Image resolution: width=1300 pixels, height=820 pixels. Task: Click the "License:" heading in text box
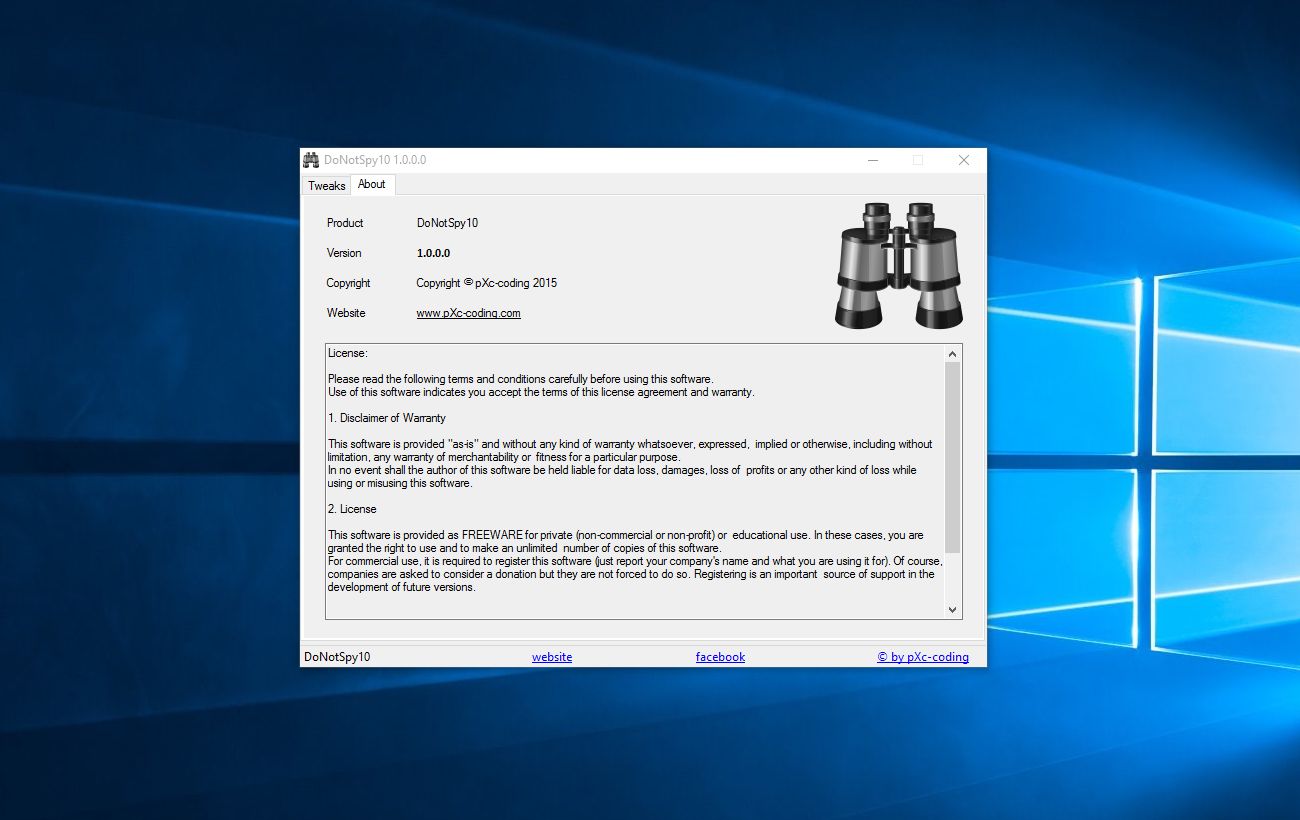[x=348, y=353]
